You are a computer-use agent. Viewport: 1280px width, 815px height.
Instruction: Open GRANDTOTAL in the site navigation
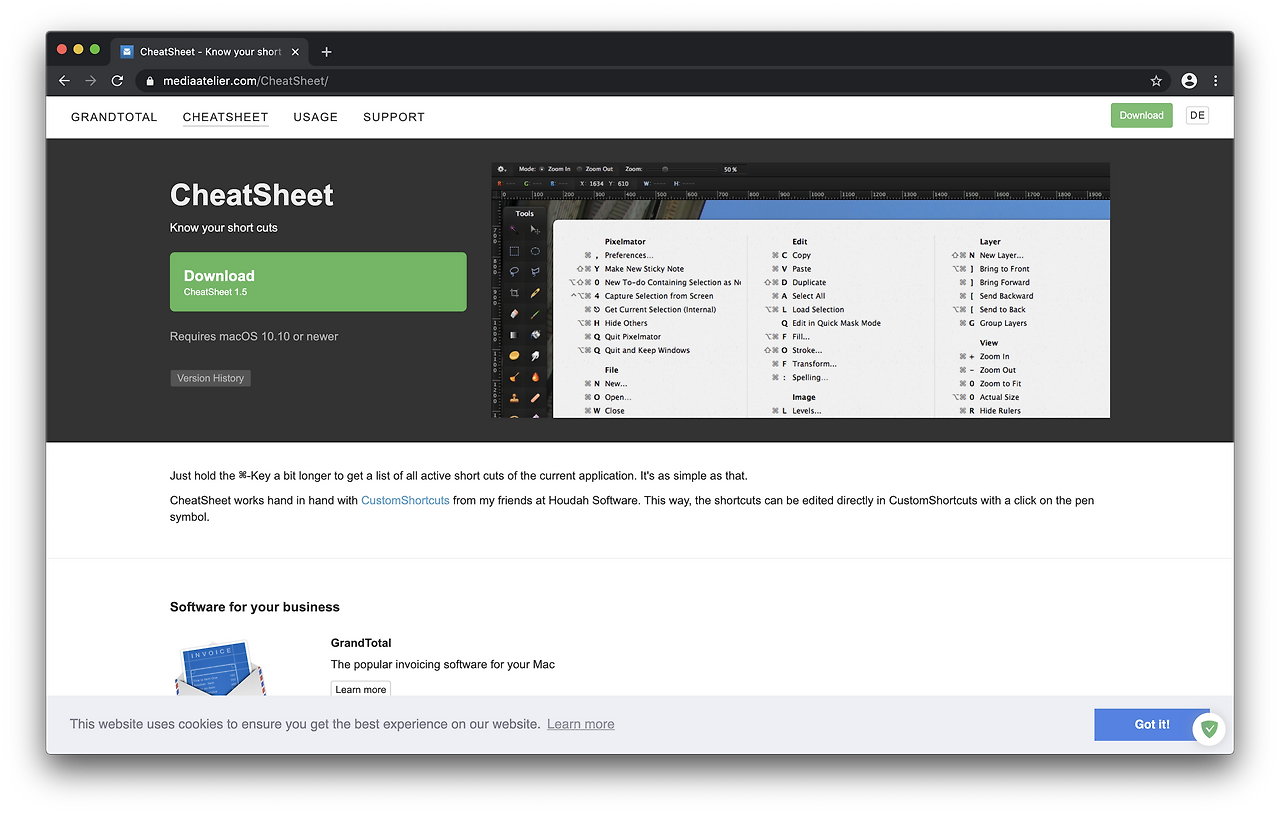(114, 117)
